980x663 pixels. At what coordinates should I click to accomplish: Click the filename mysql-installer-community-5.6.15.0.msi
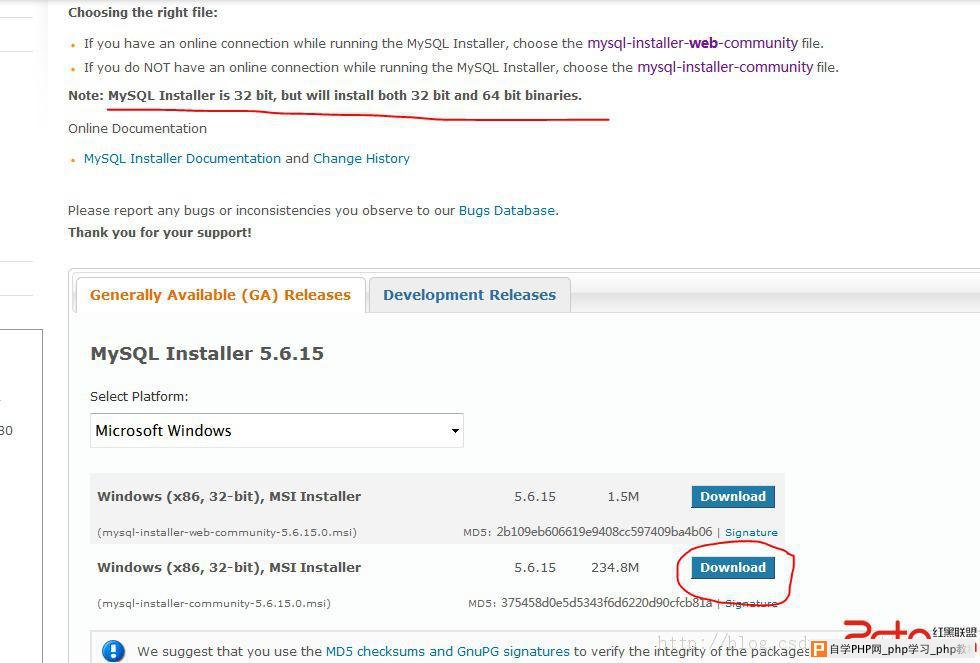pyautogui.click(x=214, y=604)
